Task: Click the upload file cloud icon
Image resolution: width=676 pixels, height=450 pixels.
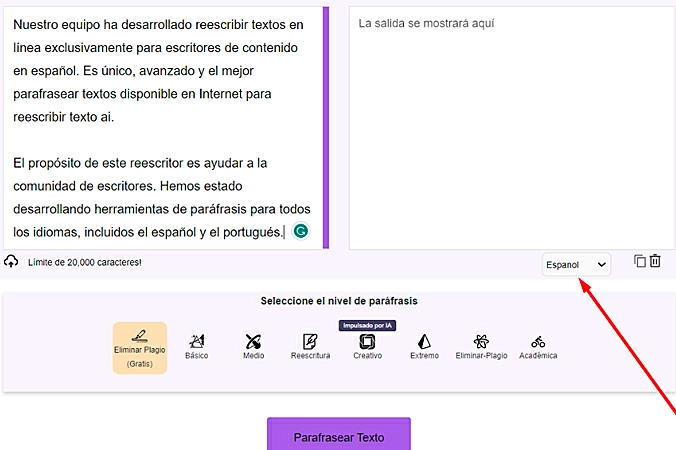Action: pyautogui.click(x=12, y=262)
